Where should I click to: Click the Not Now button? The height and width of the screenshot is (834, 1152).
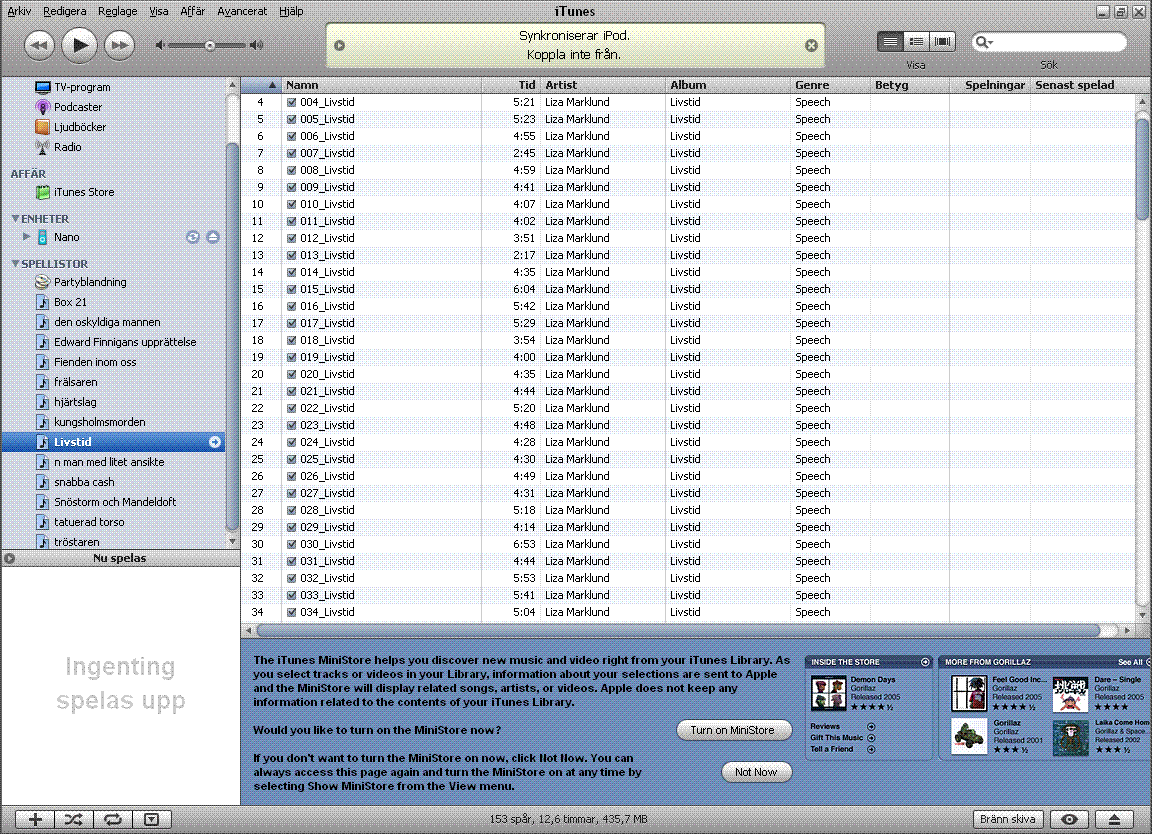click(756, 772)
